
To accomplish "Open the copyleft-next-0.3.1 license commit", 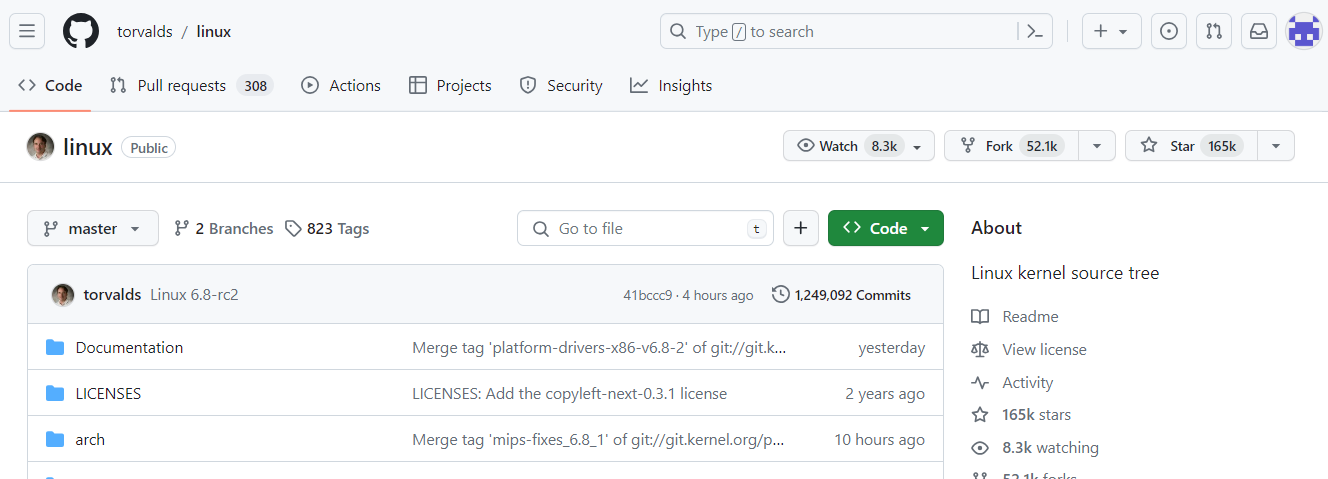I will pyautogui.click(x=569, y=394).
